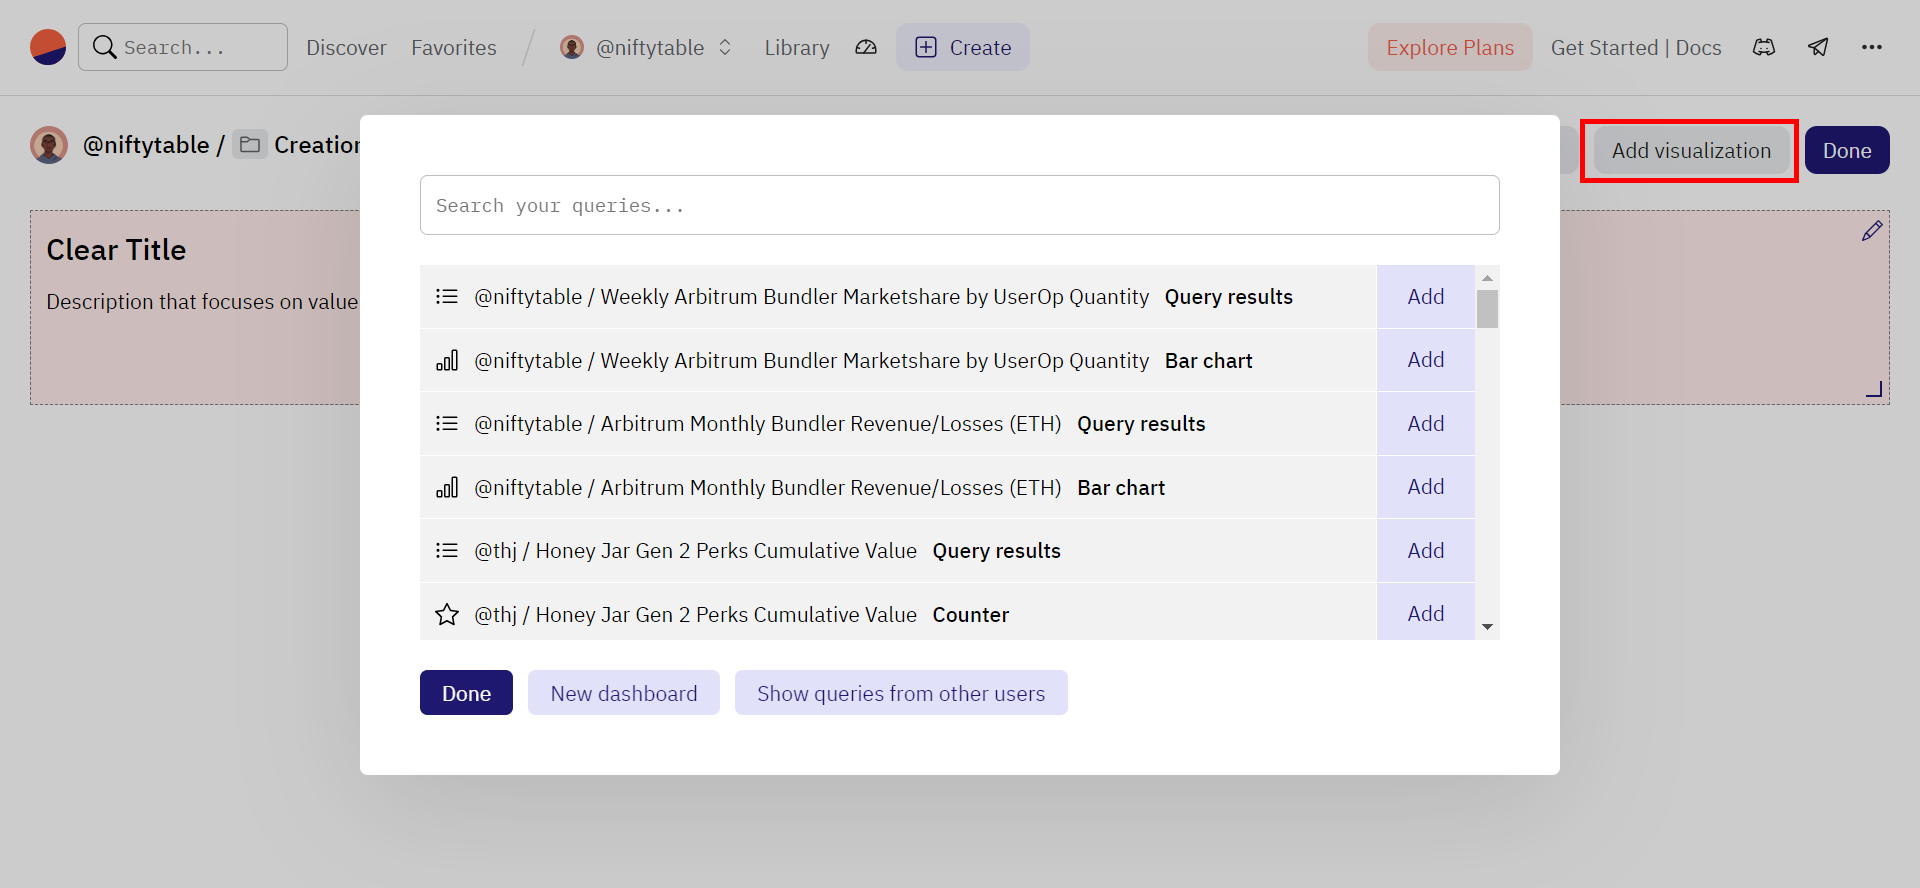The height and width of the screenshot is (888, 1920).
Task: Click Done in the dashboard toolbar
Action: 1847,151
